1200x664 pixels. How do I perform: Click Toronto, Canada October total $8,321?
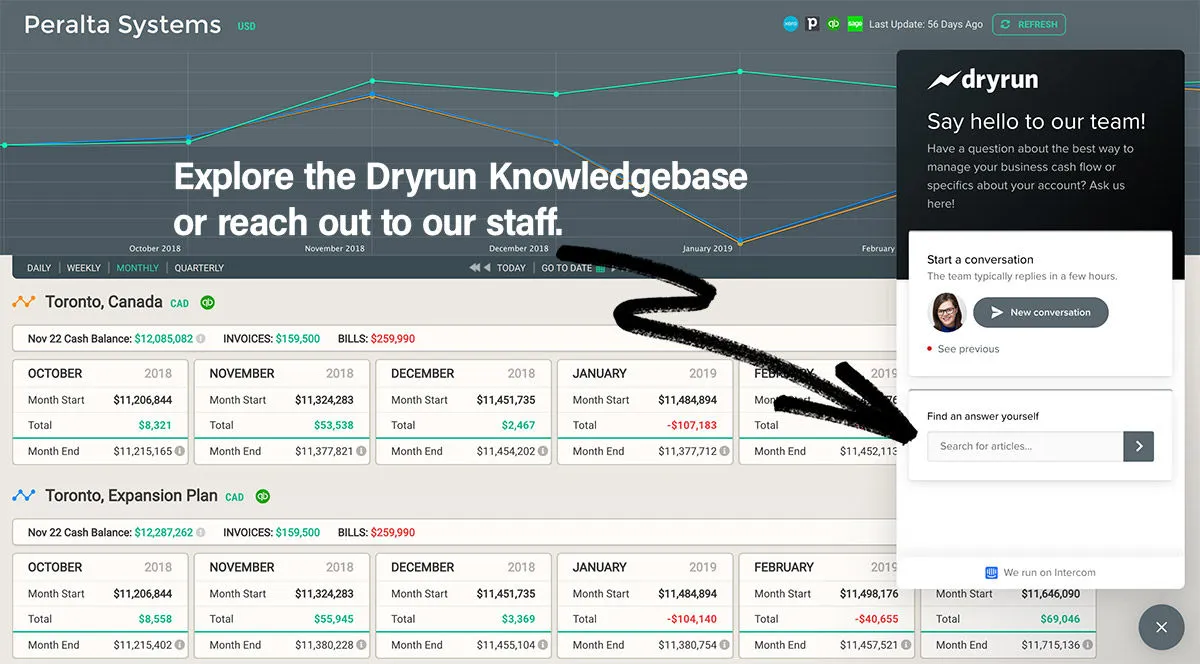[154, 425]
